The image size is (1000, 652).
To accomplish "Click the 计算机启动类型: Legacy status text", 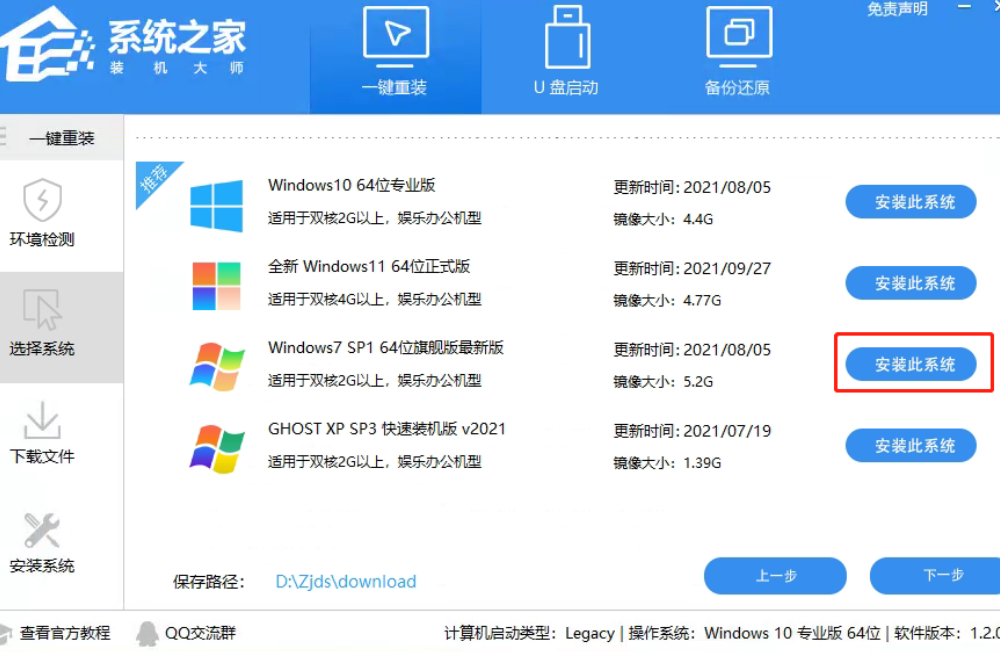I will (x=529, y=633).
